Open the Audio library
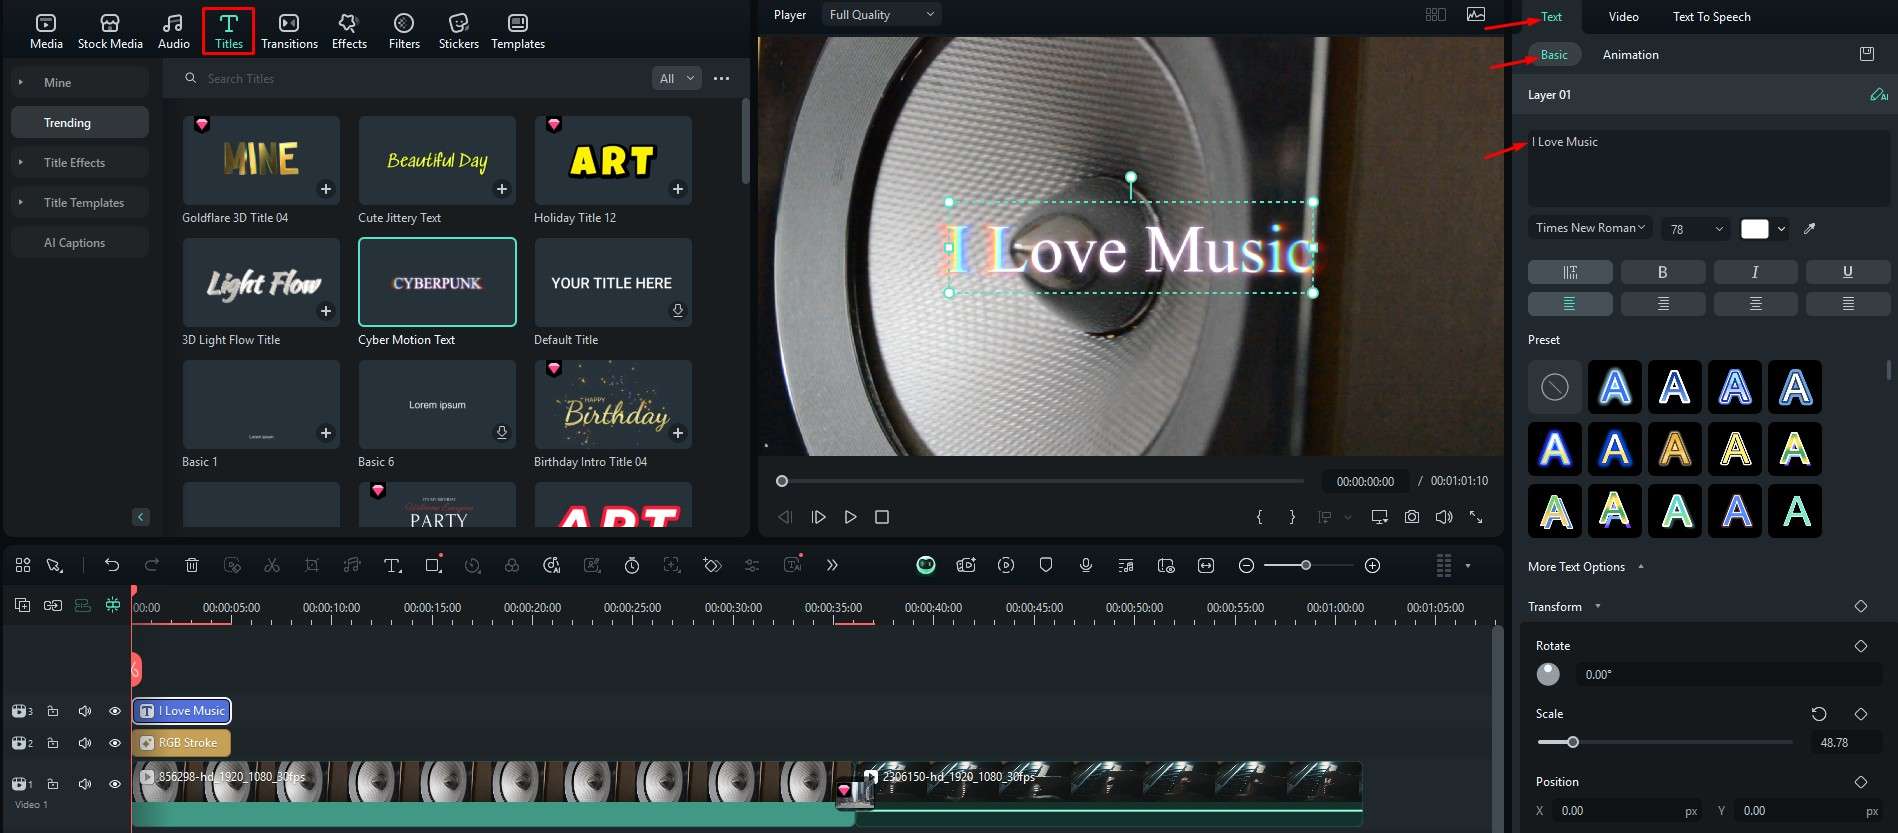This screenshot has width=1898, height=833. click(173, 31)
